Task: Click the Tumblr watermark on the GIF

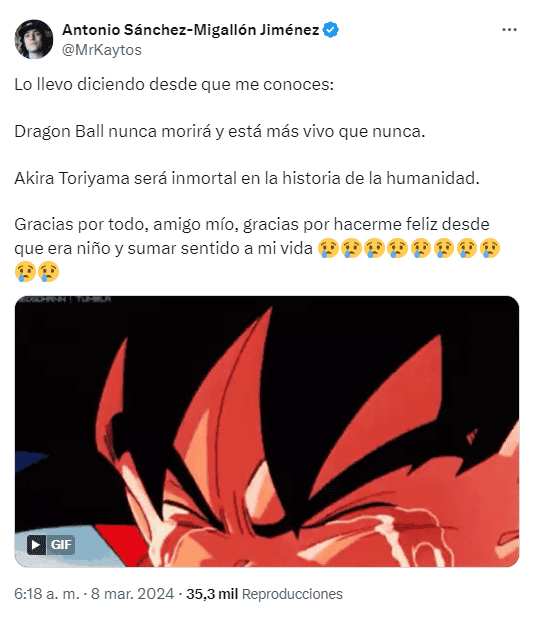Action: [64, 300]
